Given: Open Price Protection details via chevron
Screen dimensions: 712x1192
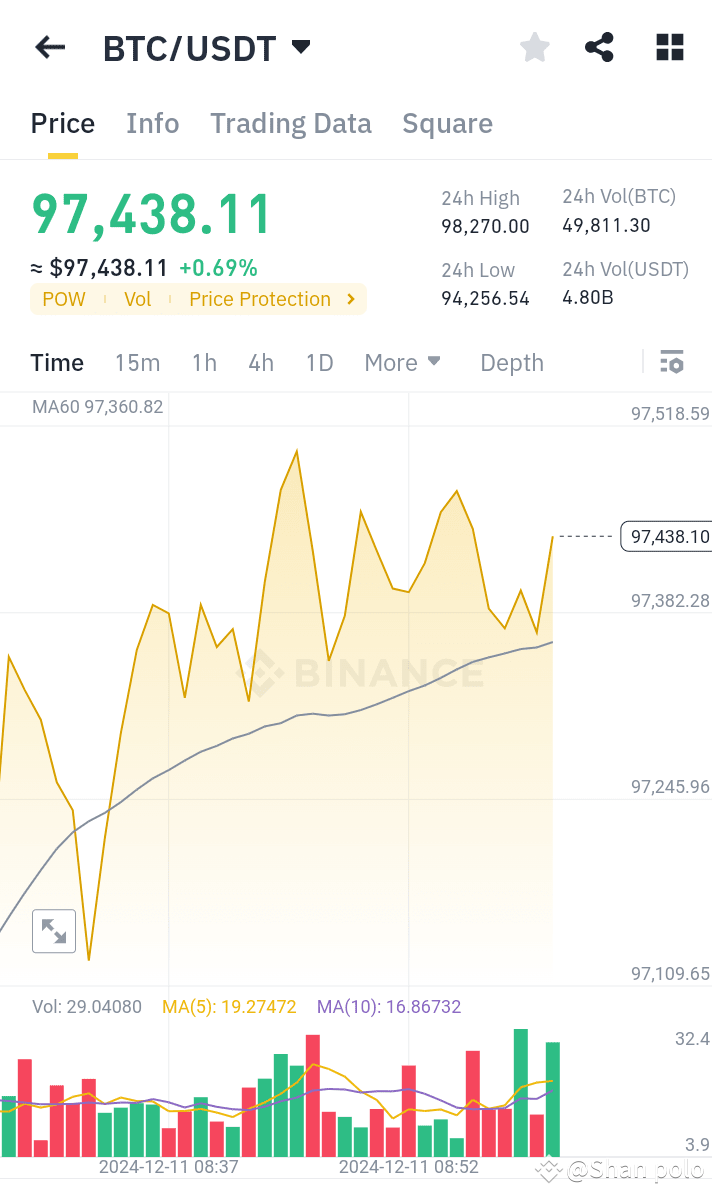Looking at the screenshot, I should [x=348, y=299].
